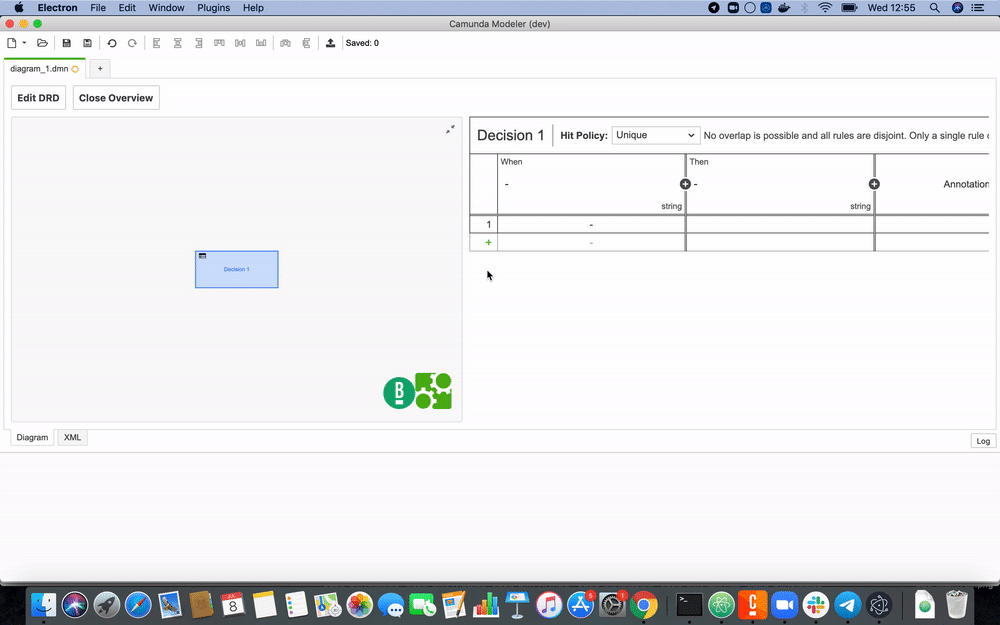Open the Window menu

166,8
